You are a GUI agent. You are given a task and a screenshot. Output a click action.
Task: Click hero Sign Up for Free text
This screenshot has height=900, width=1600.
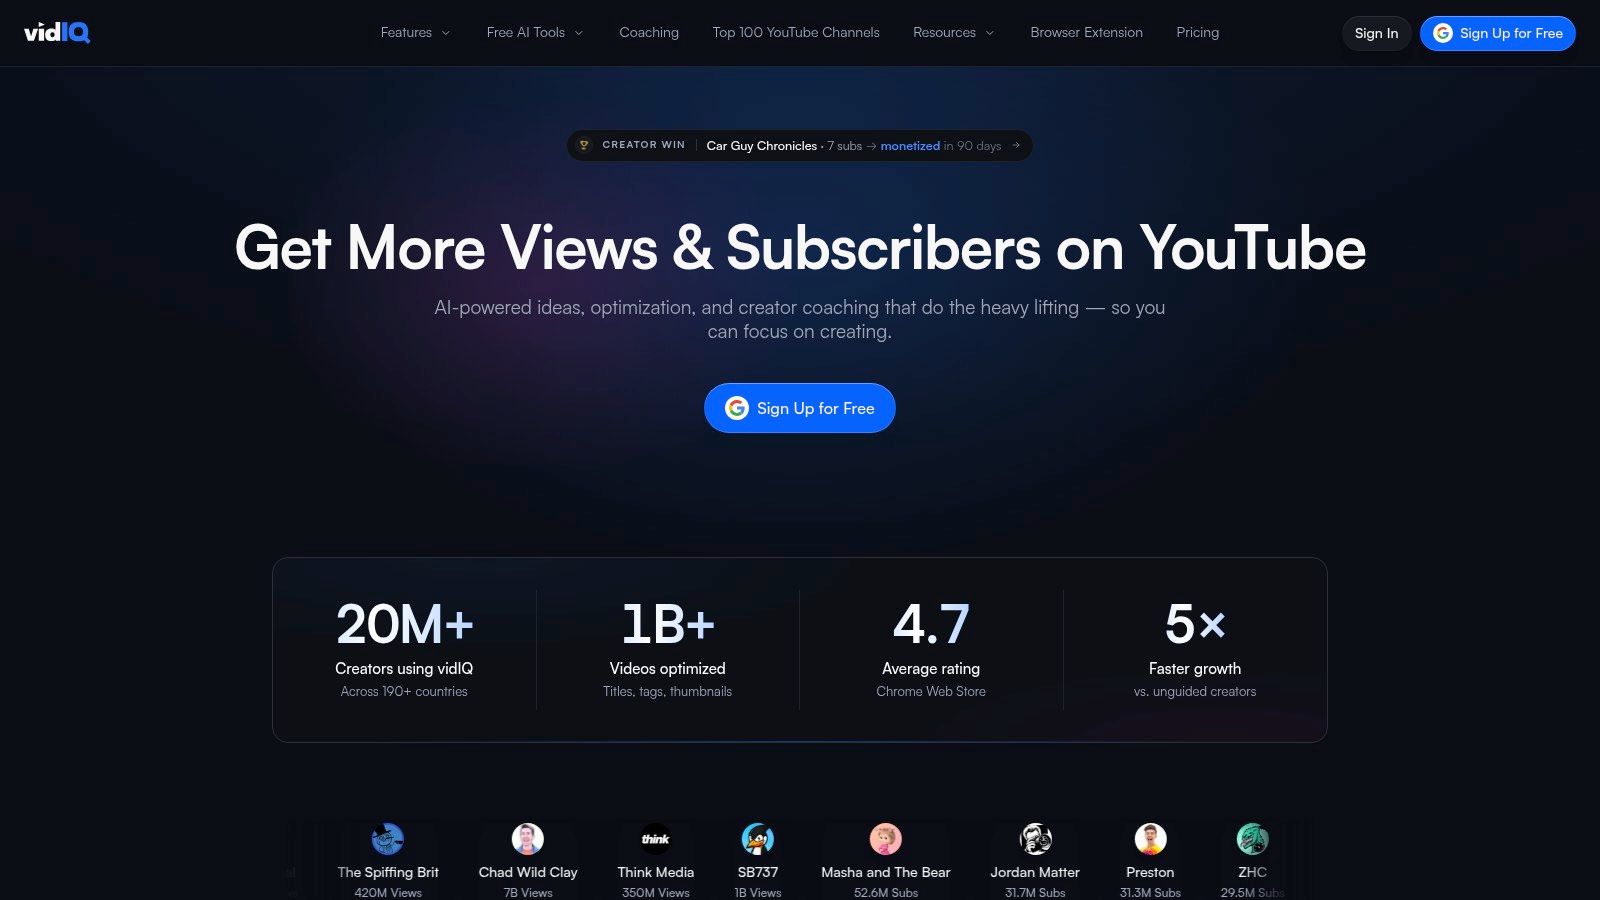[x=815, y=408]
